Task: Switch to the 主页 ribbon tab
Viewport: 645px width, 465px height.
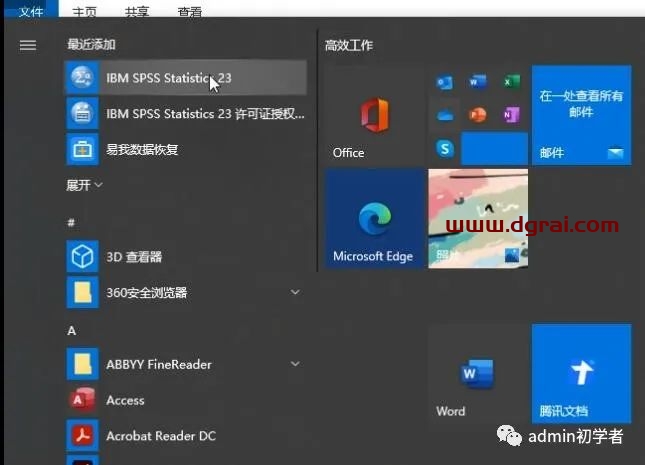Action: [84, 12]
